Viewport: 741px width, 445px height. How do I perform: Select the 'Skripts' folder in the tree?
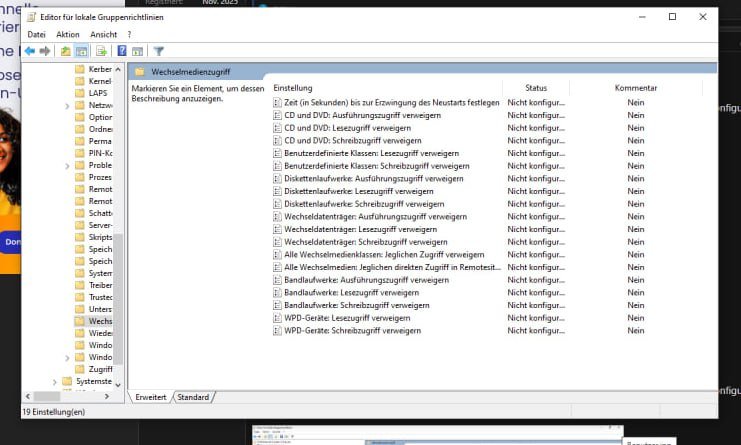click(100, 237)
